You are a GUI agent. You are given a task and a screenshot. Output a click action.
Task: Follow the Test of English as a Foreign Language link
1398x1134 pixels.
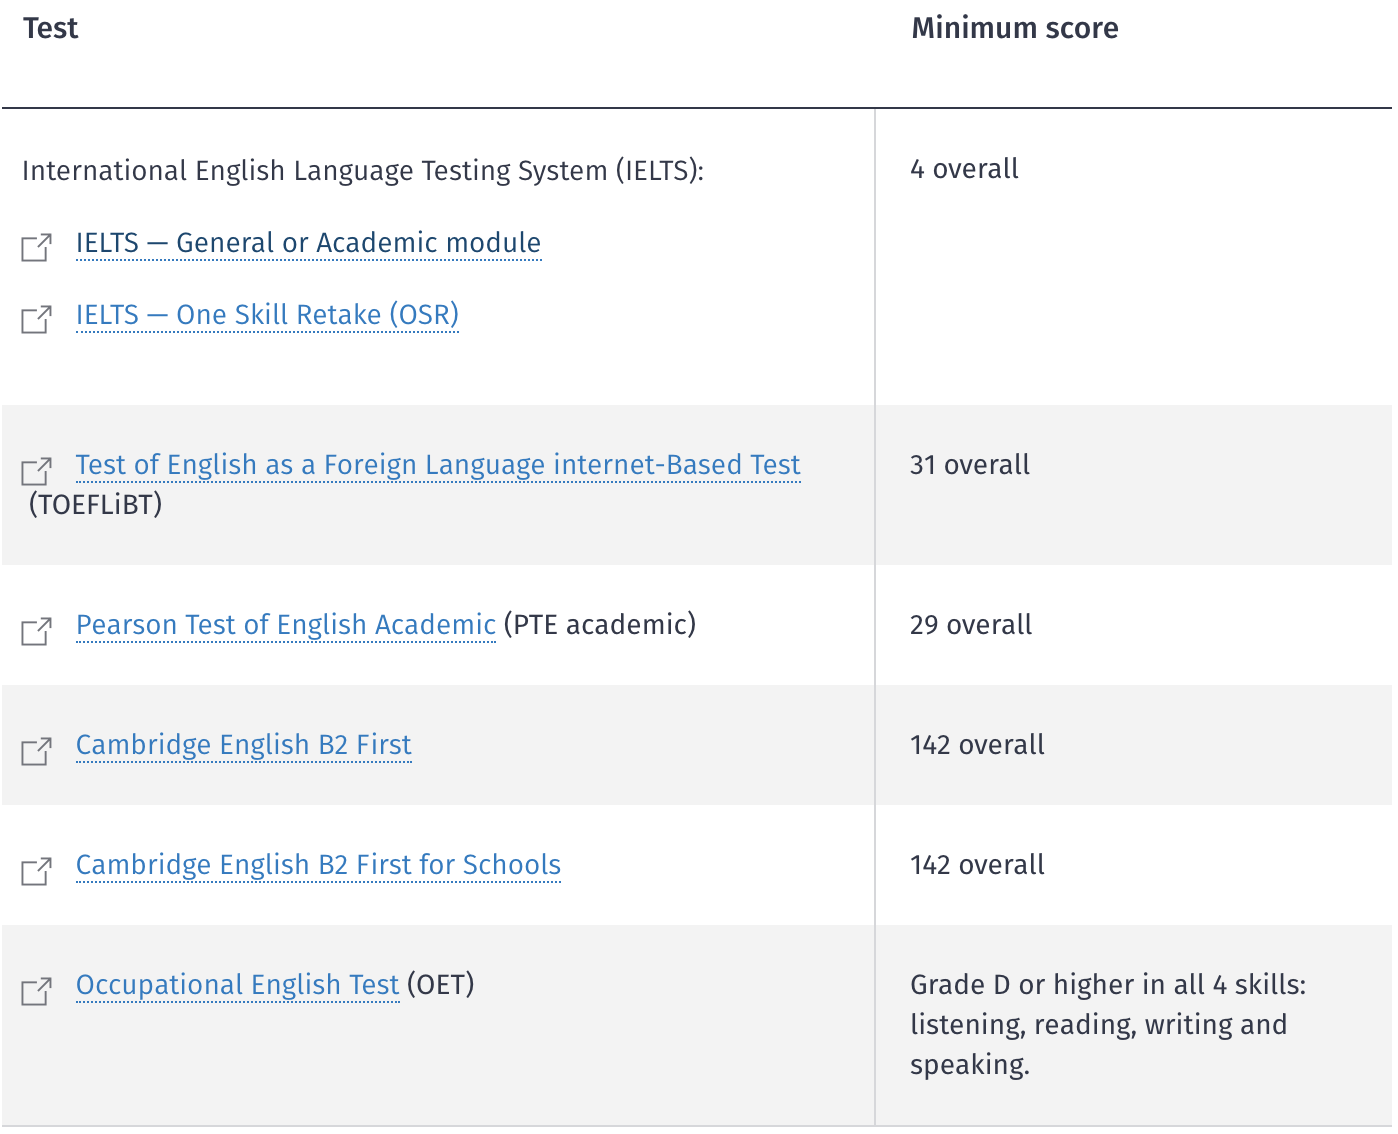tap(438, 465)
